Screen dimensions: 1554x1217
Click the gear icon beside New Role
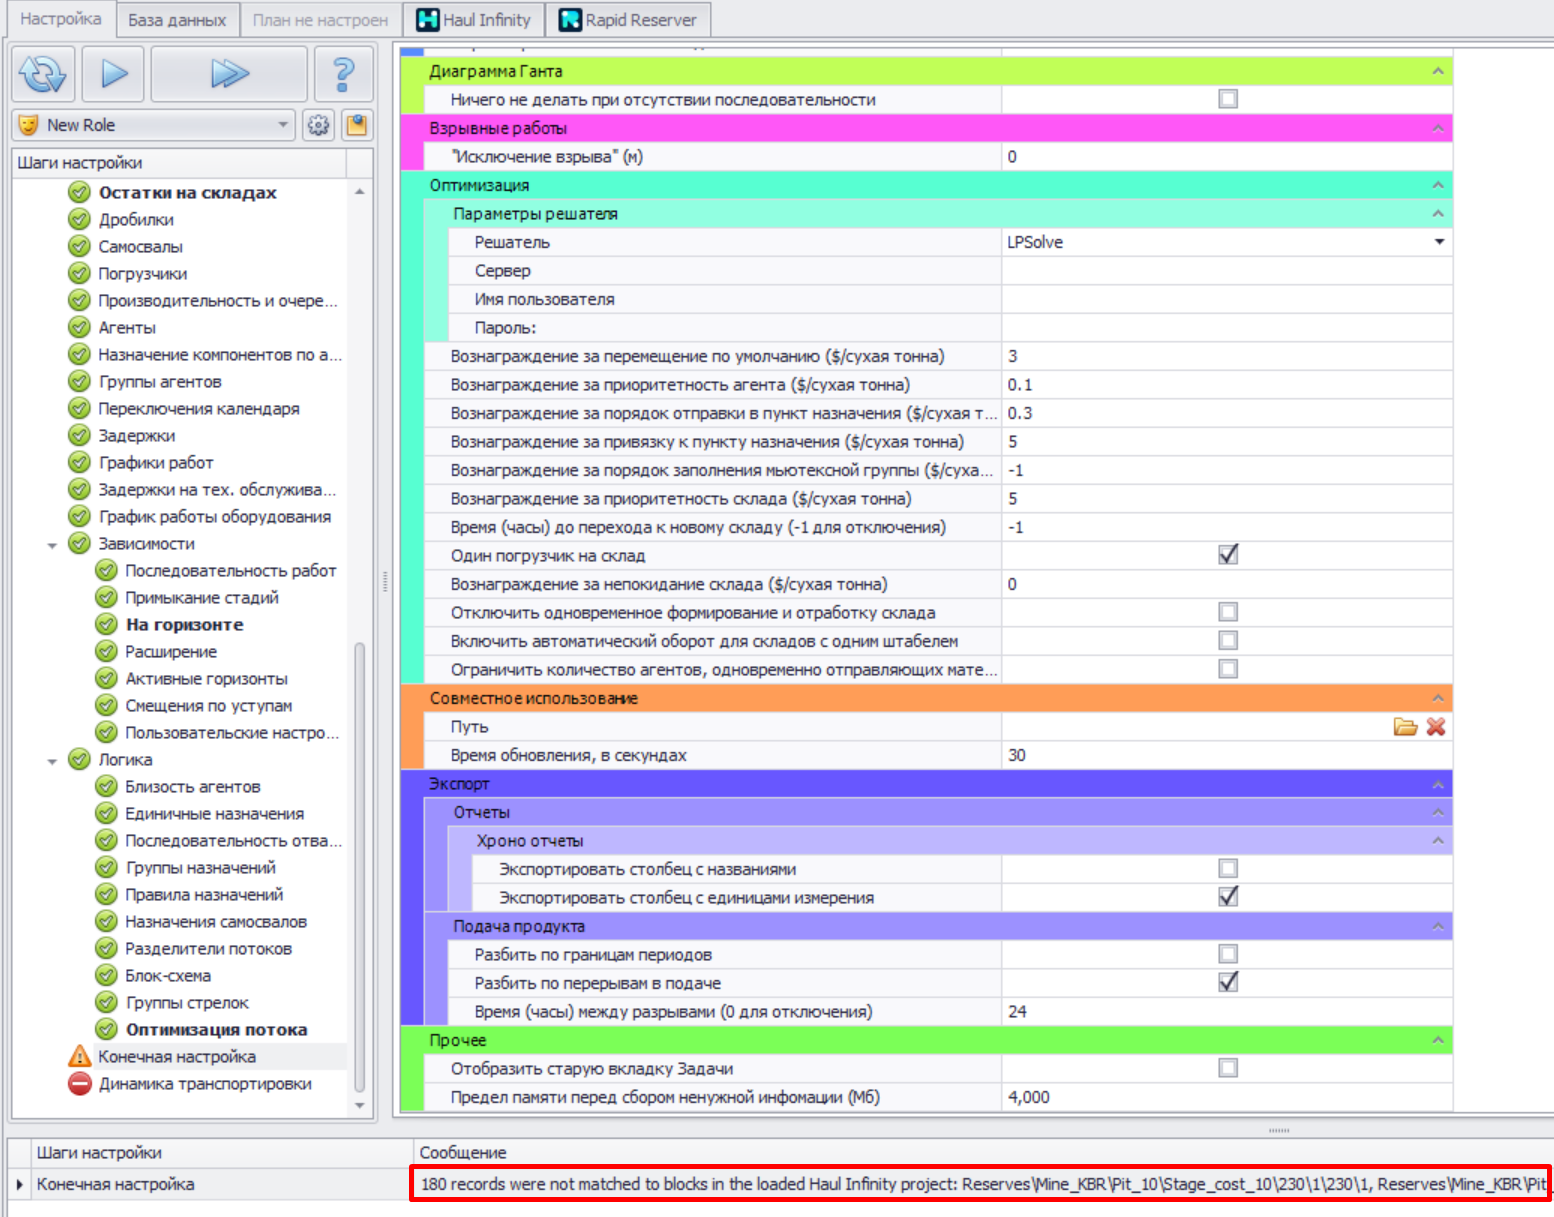pos(318,125)
